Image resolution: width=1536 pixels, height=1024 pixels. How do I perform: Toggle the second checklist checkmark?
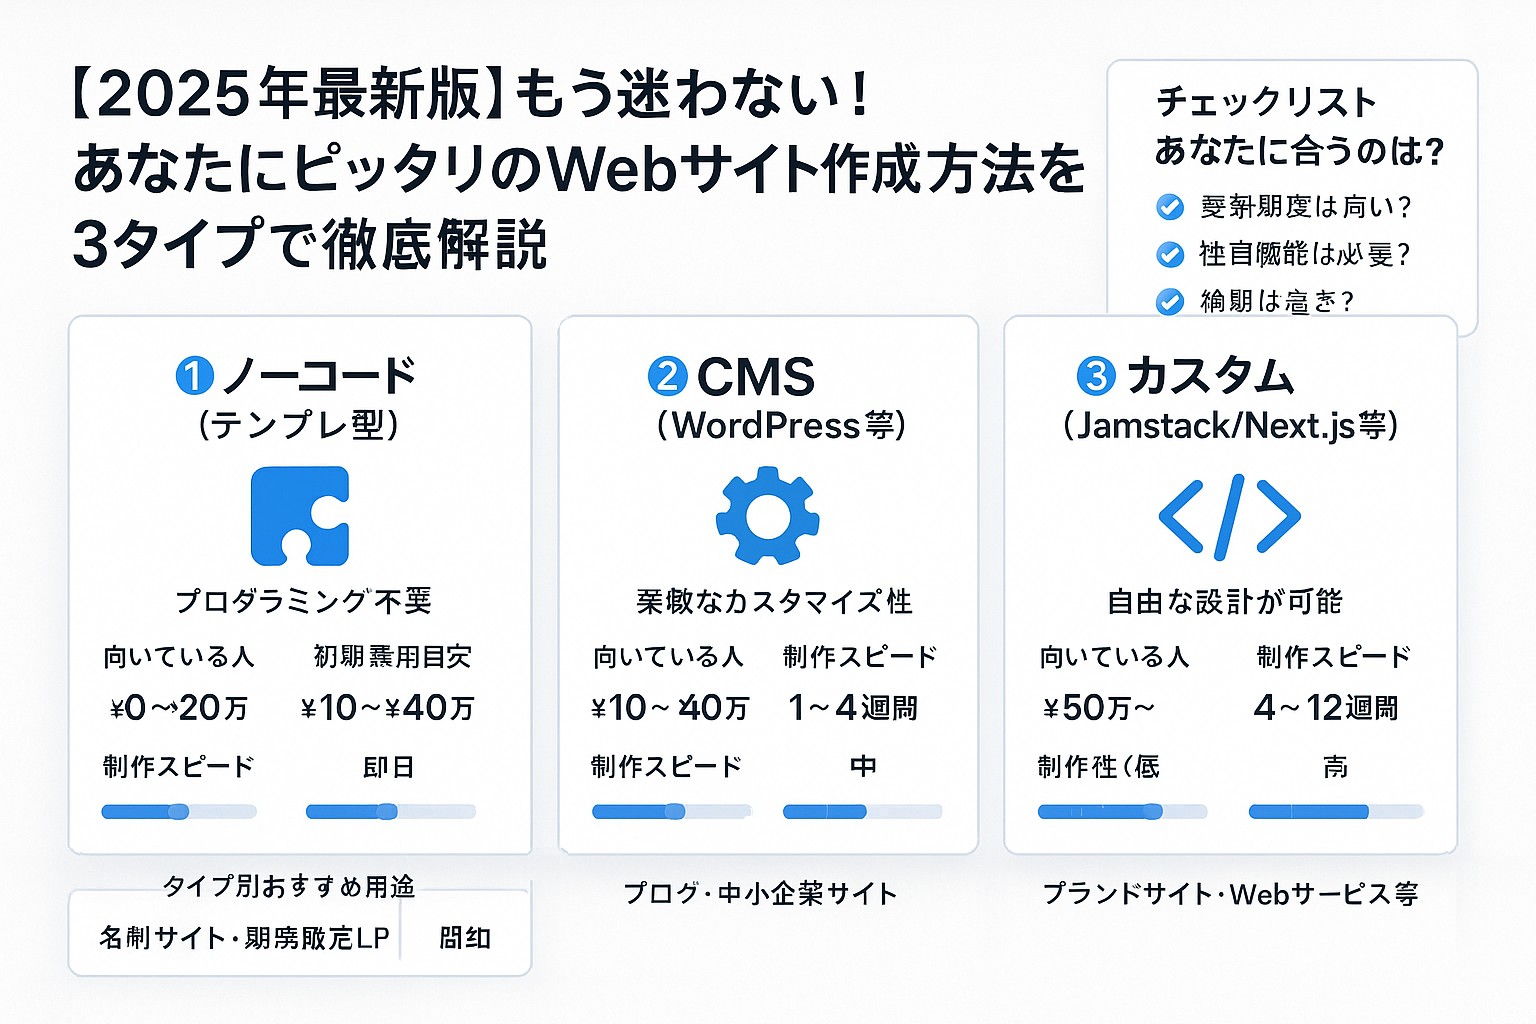point(1169,254)
